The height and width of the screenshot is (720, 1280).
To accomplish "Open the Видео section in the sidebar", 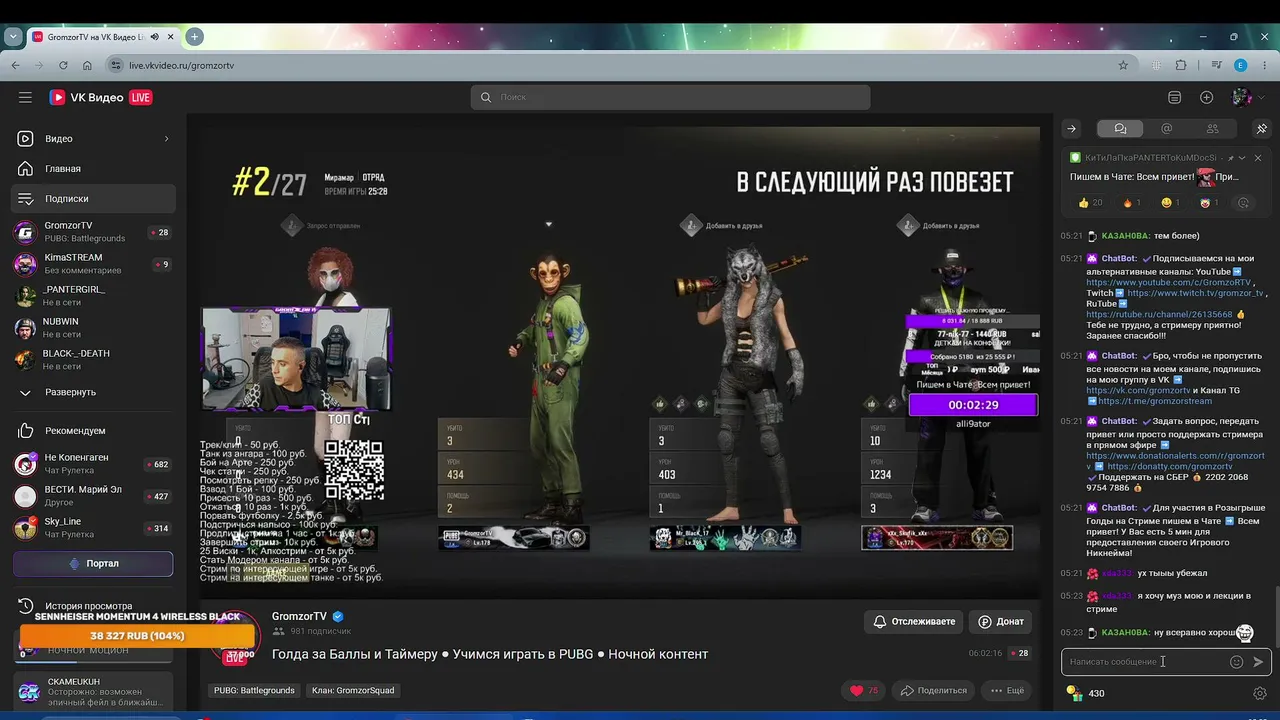I will click(94, 139).
